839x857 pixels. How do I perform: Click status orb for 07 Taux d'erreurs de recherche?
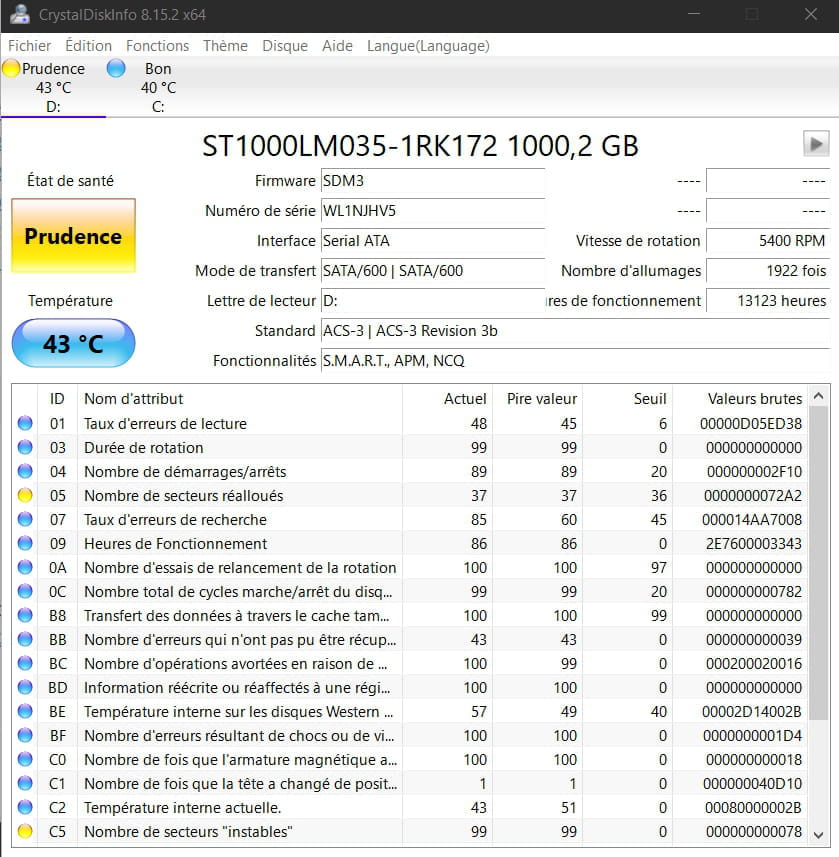(x=25, y=519)
